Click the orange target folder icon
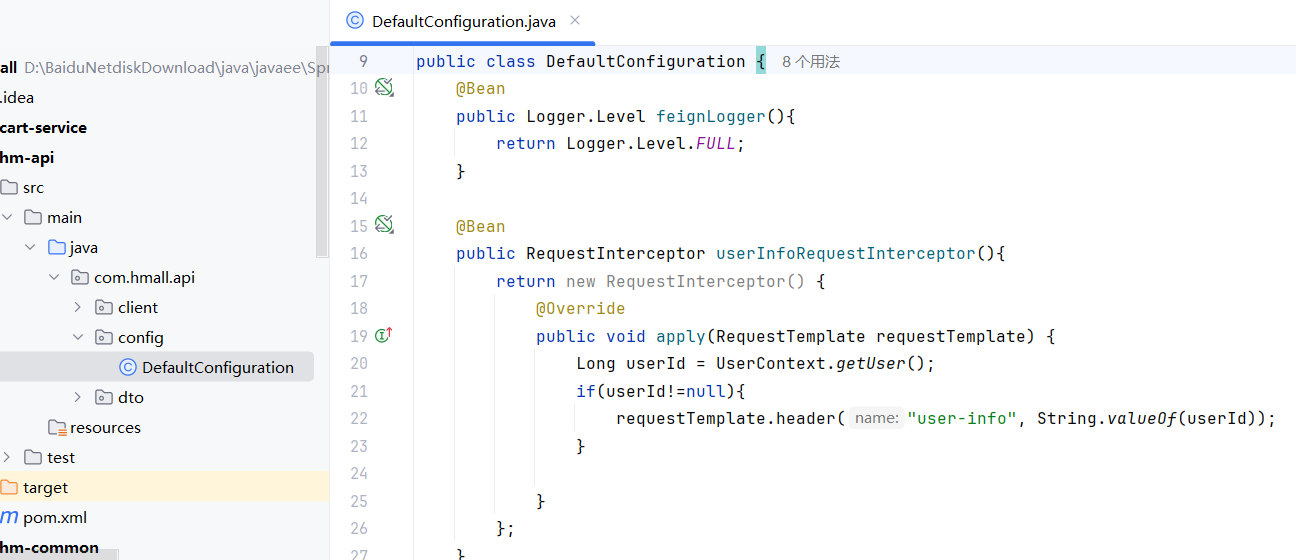Viewport: 1296px width, 560px height. (x=9, y=487)
